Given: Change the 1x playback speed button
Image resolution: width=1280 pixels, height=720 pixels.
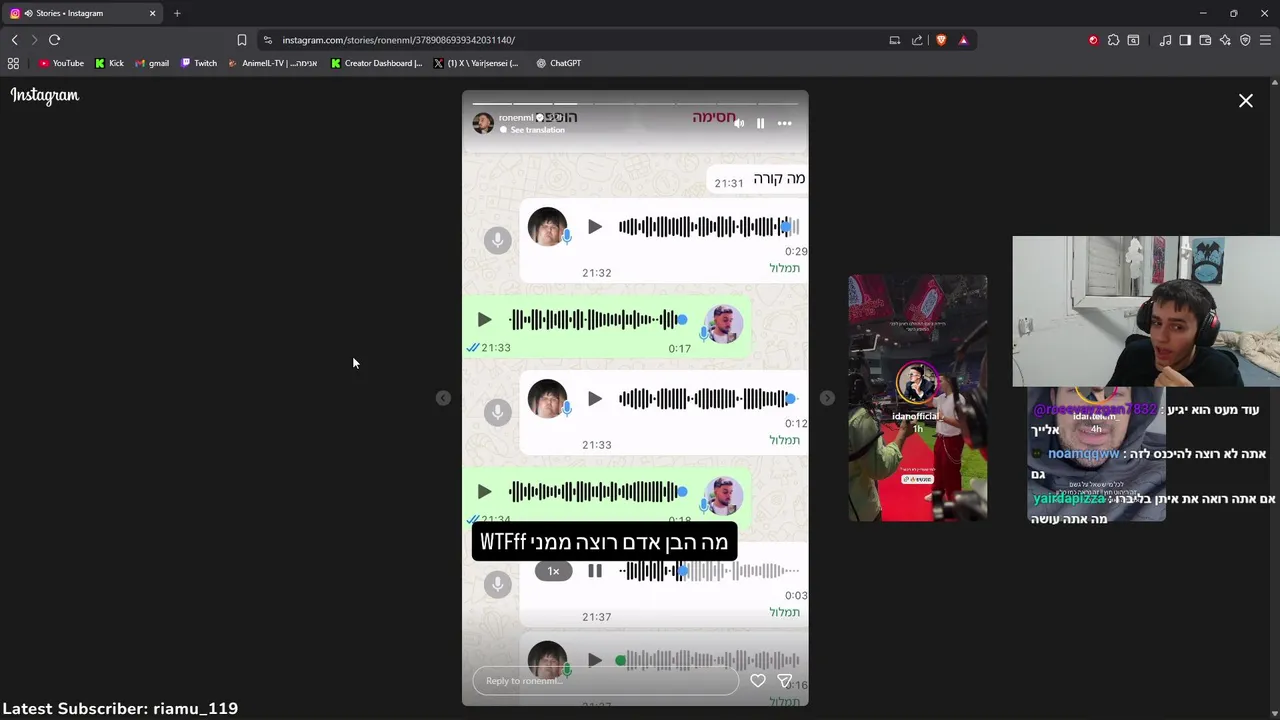Looking at the screenshot, I should click(553, 571).
